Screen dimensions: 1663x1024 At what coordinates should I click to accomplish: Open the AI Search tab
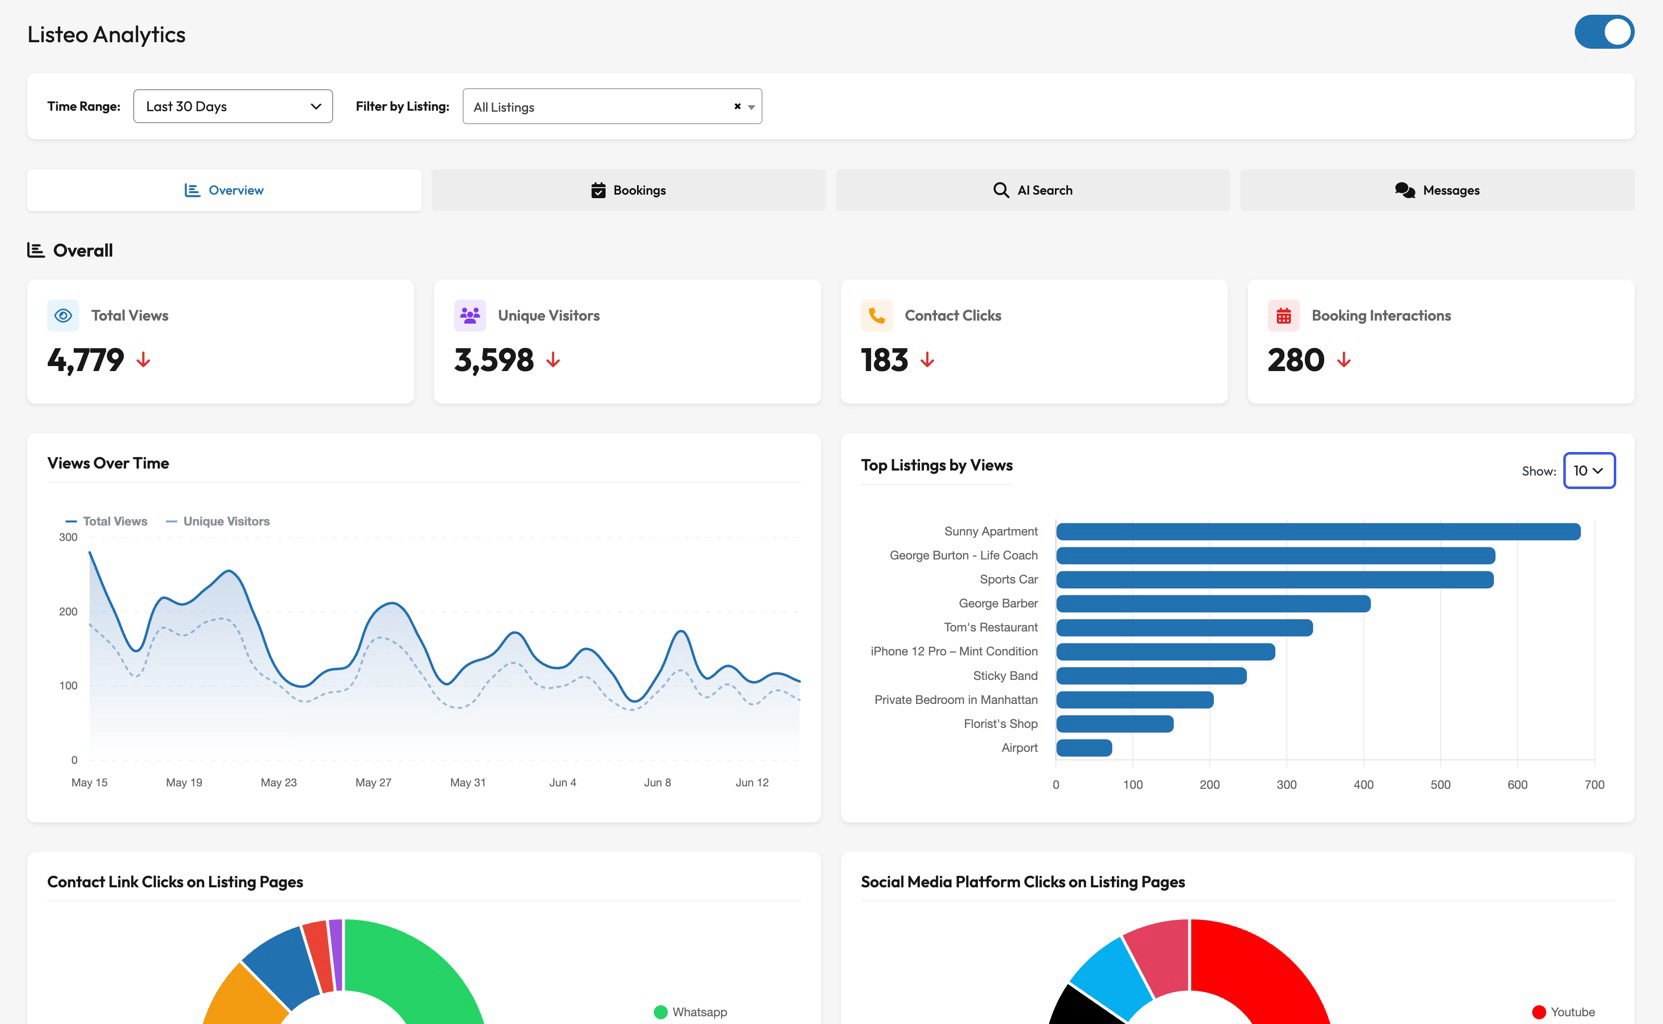click(x=1032, y=190)
